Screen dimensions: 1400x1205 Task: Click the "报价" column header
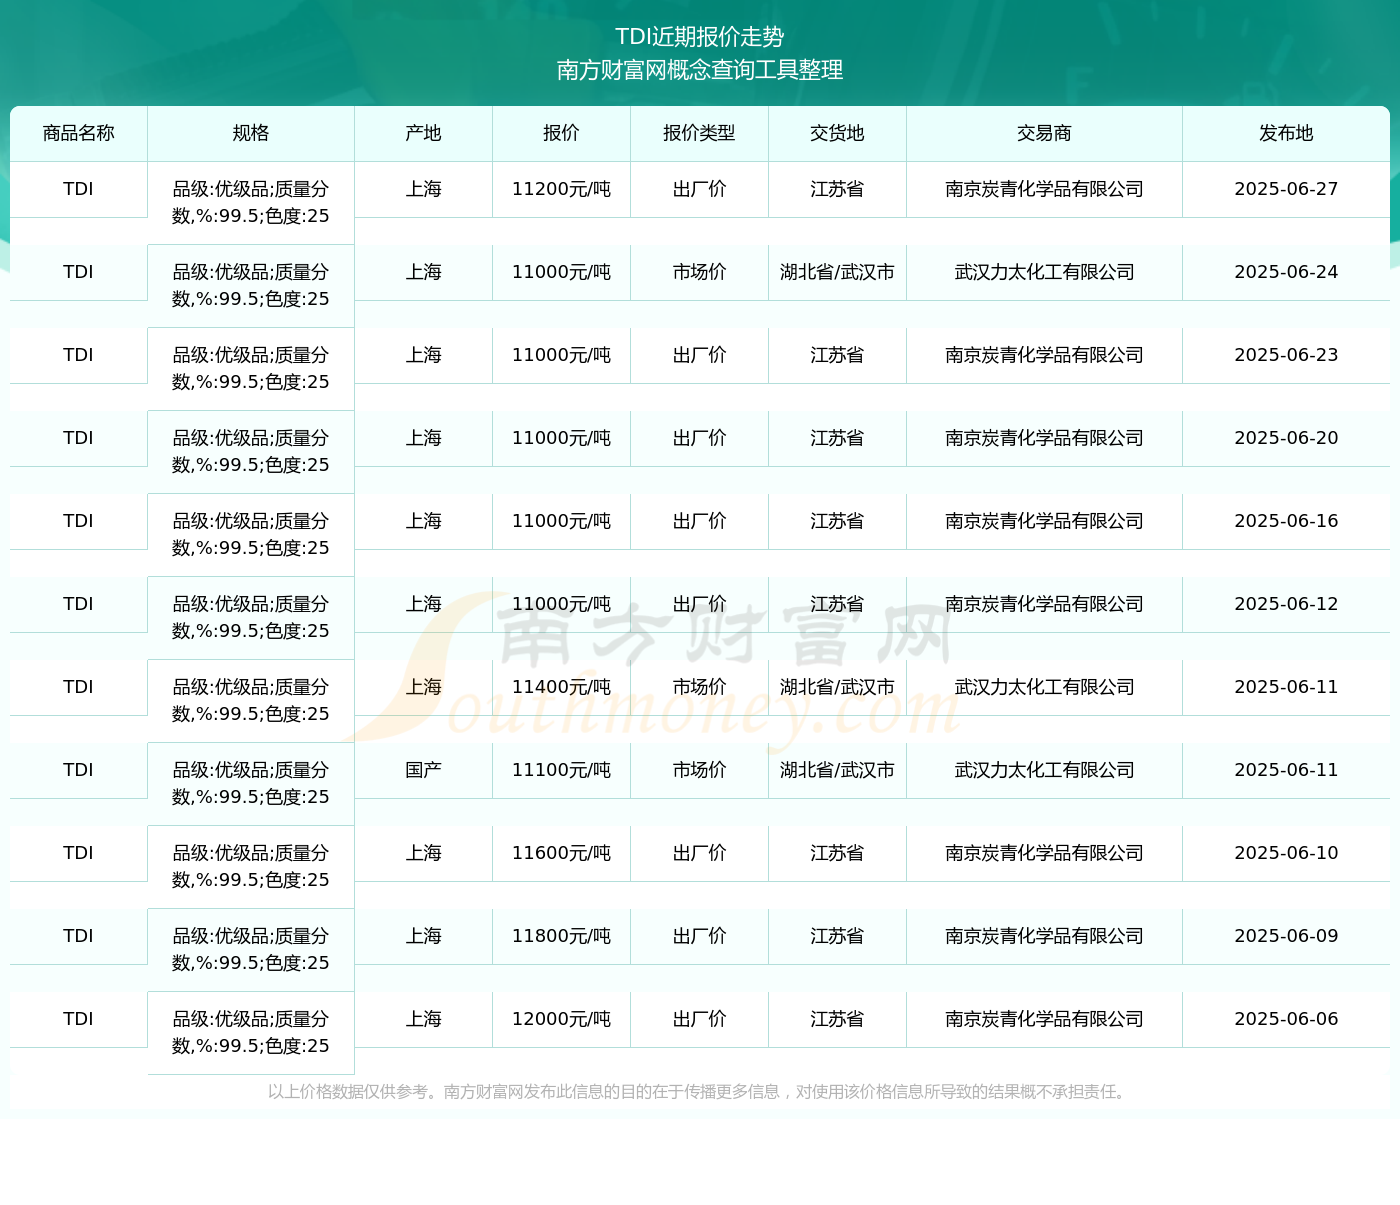pos(562,133)
